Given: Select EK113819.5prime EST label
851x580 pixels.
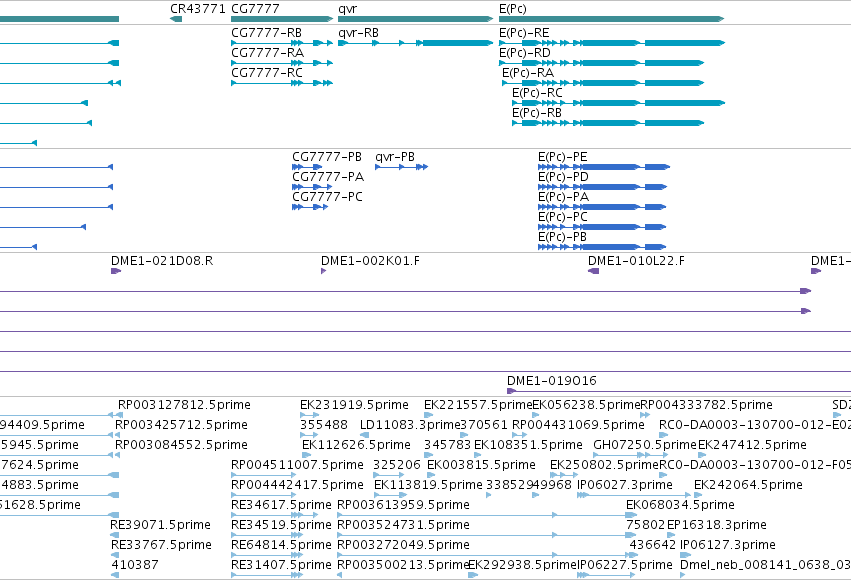Looking at the screenshot, I should coord(428,485).
